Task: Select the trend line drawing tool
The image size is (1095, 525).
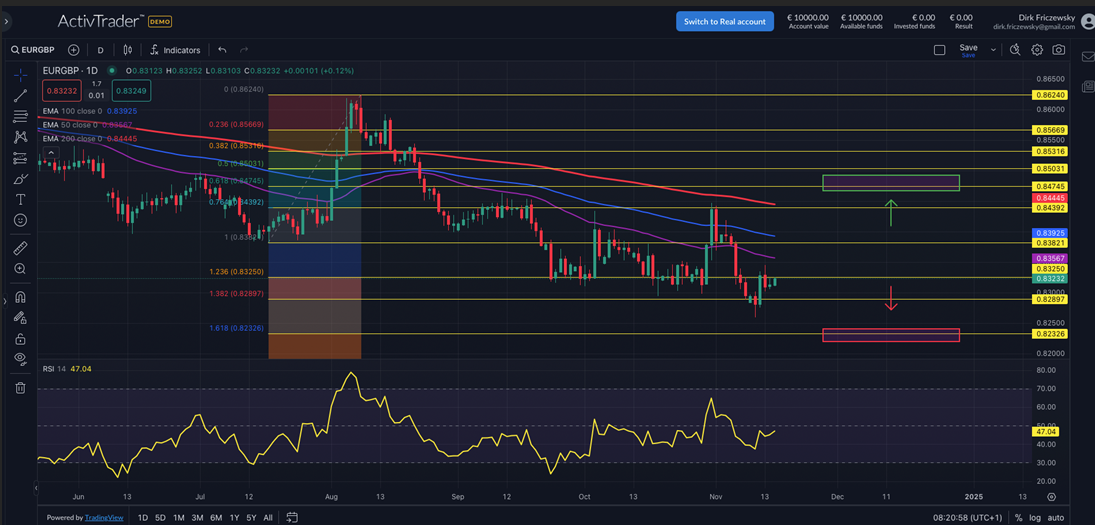Action: click(x=20, y=95)
